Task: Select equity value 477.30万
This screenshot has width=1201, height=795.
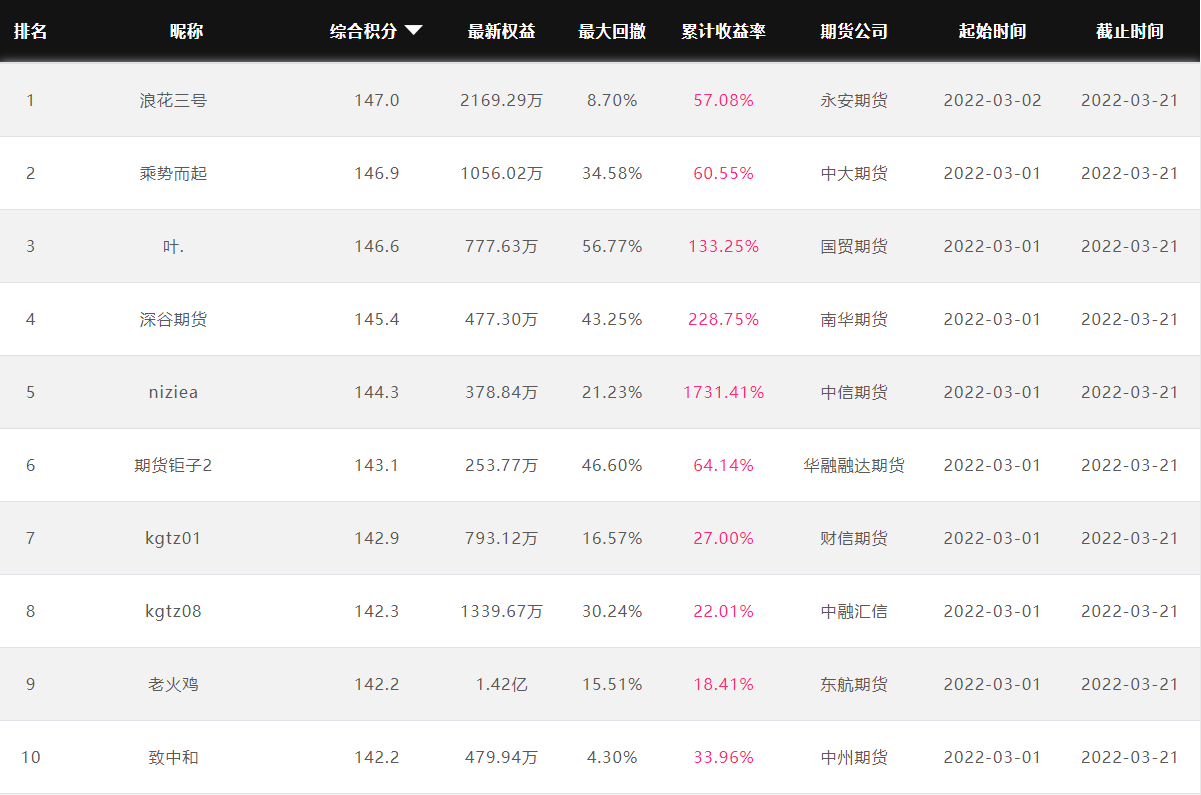Action: tap(502, 319)
